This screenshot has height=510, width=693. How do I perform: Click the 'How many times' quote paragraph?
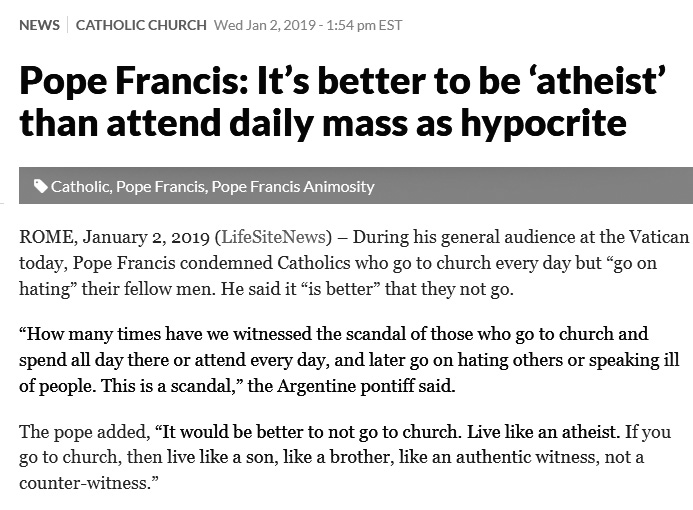coord(349,360)
